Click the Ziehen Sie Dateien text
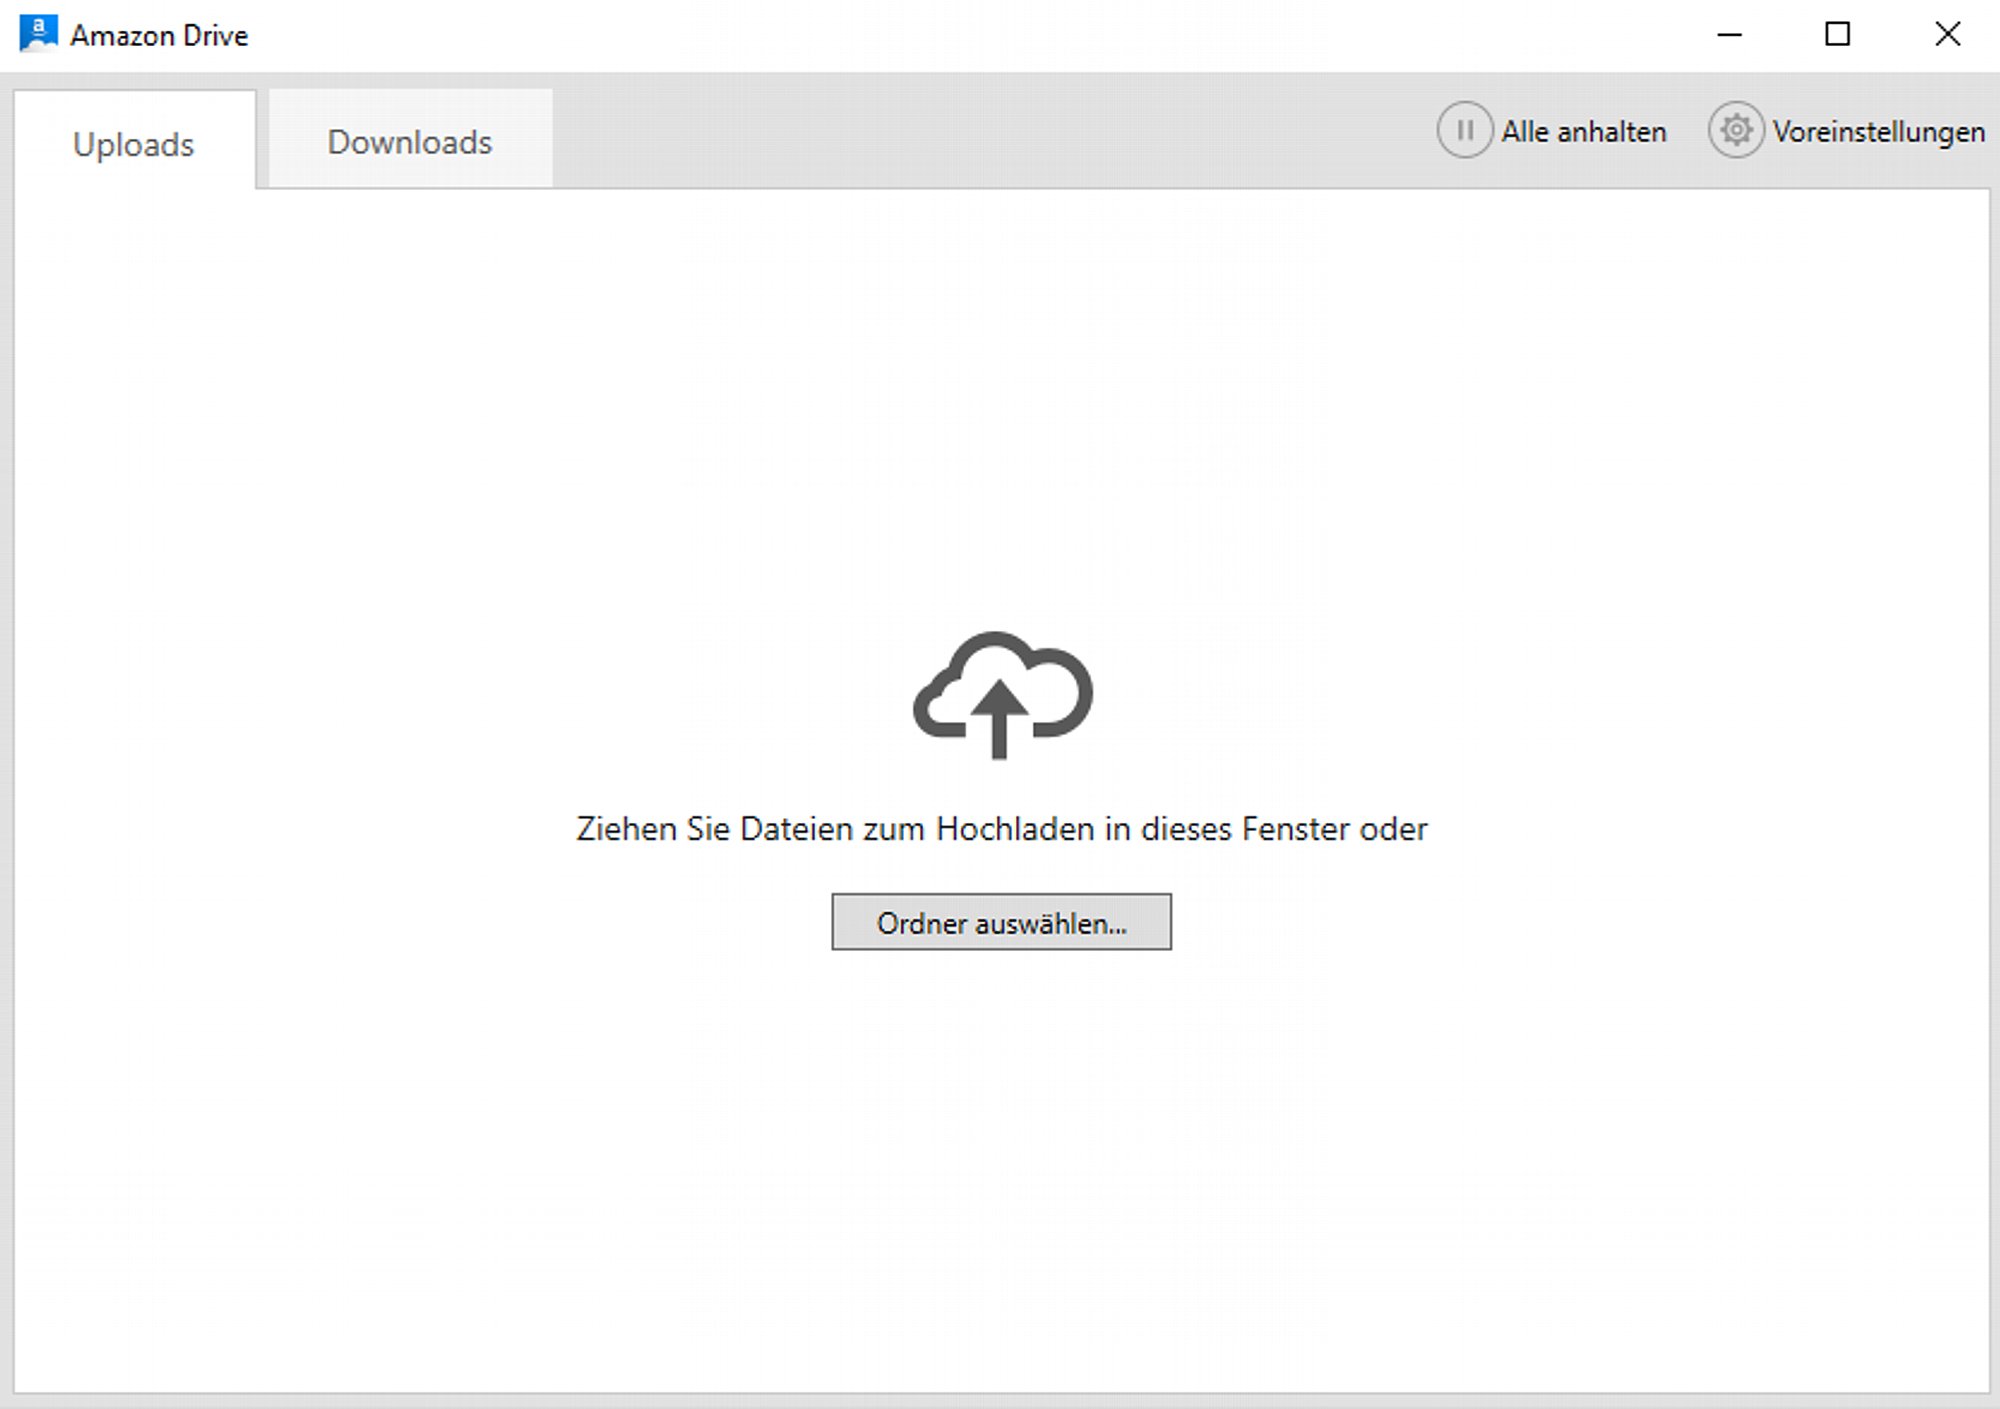This screenshot has height=1409, width=2000. [x=1002, y=829]
